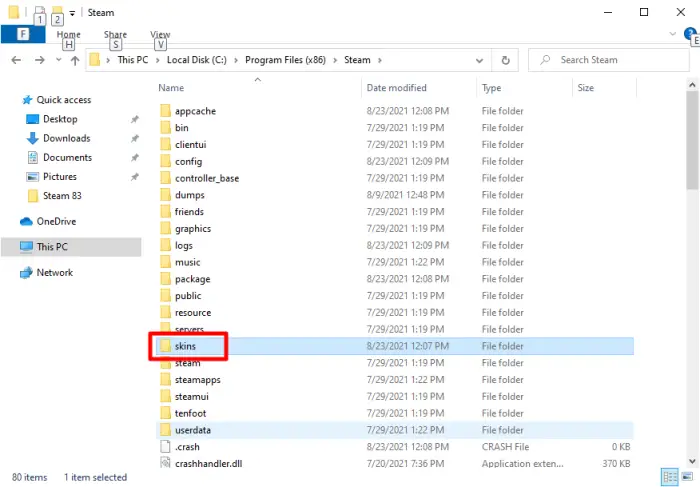Sort by Type column header
The height and width of the screenshot is (487, 700).
(492, 88)
